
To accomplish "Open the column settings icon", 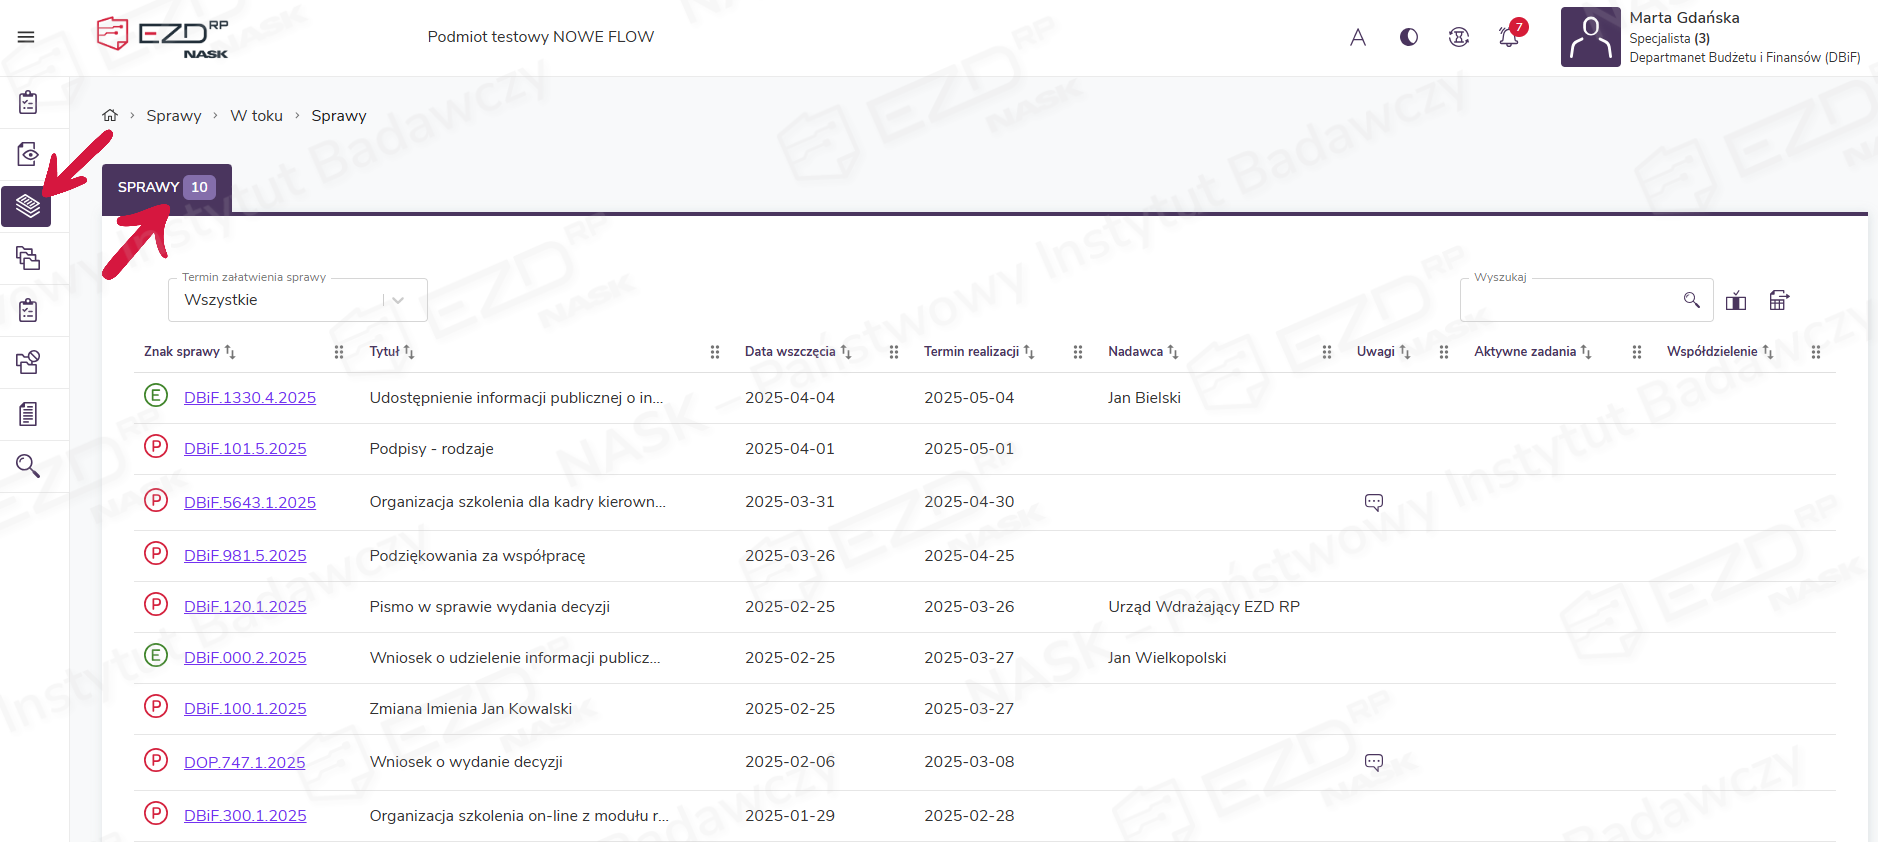I will pyautogui.click(x=1736, y=300).
